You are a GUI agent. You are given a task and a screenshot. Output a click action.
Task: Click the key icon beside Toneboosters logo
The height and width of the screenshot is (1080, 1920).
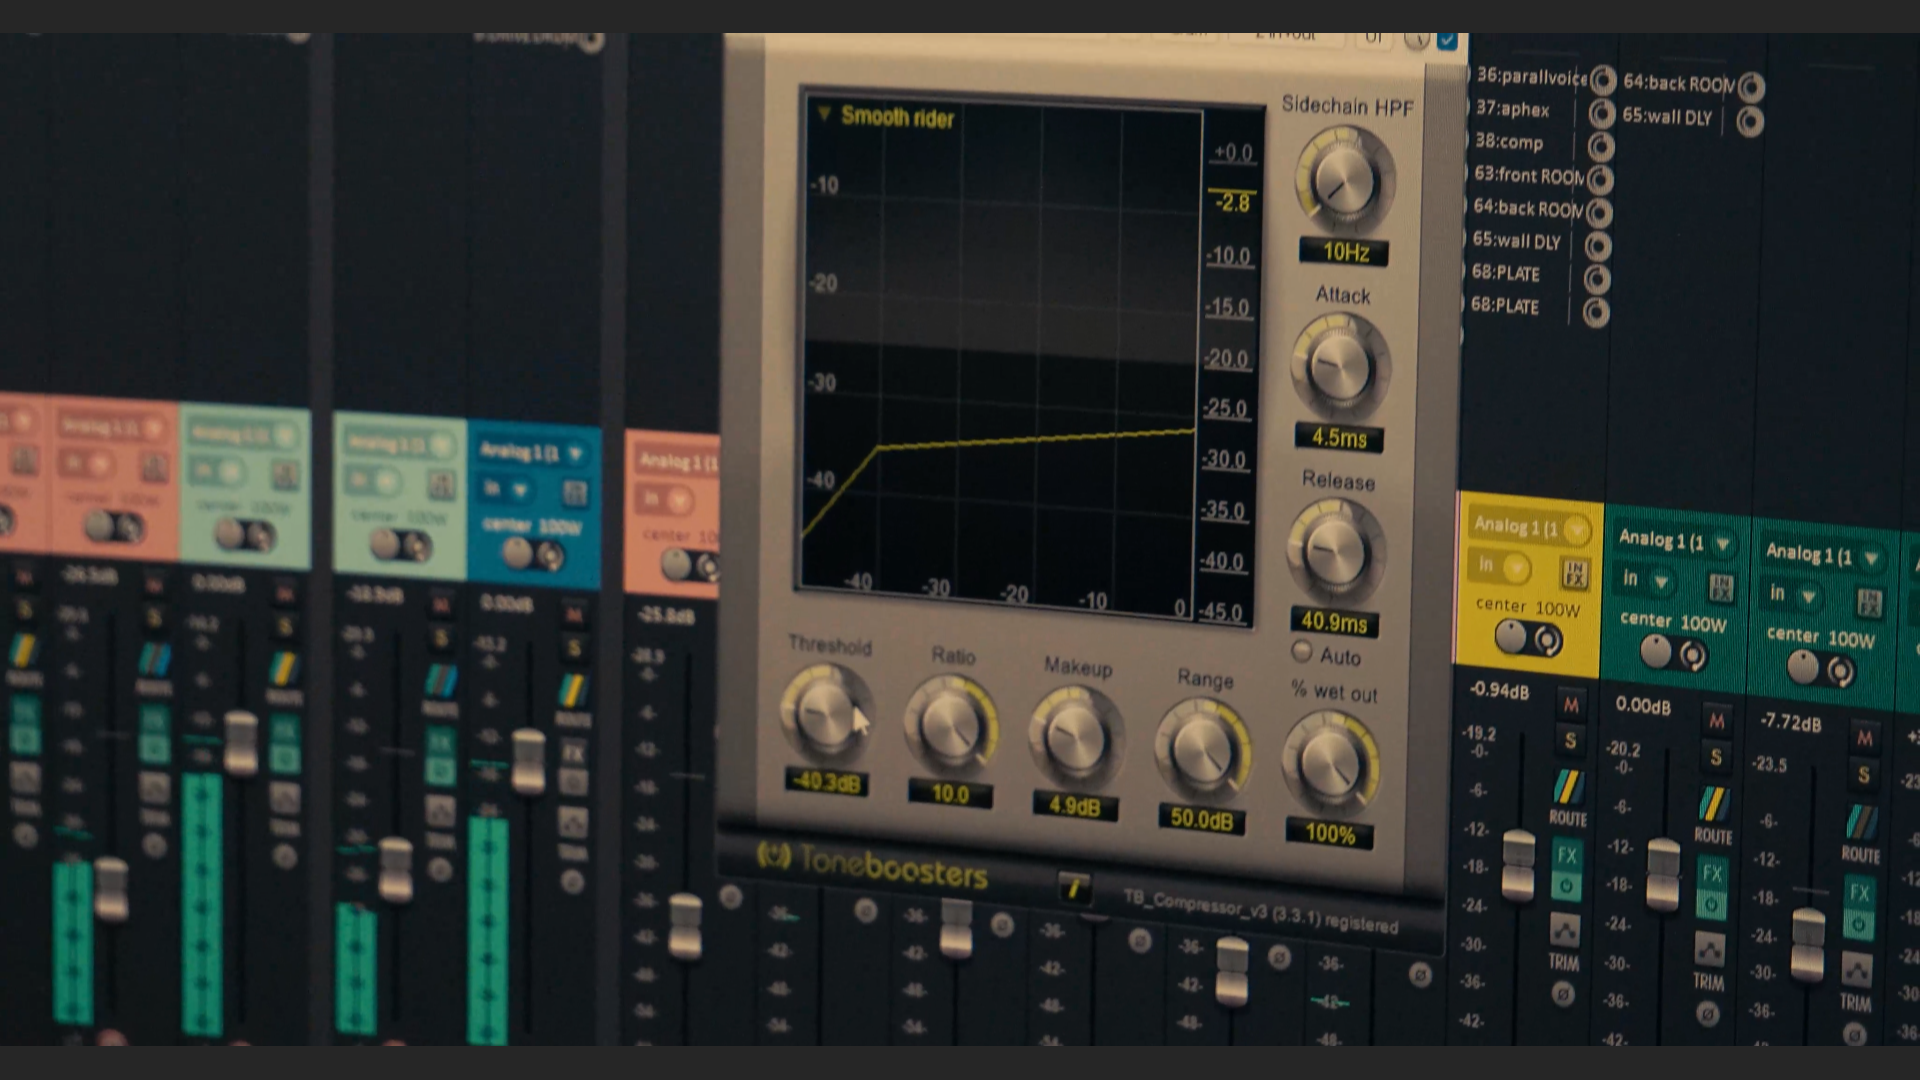(x=1074, y=886)
